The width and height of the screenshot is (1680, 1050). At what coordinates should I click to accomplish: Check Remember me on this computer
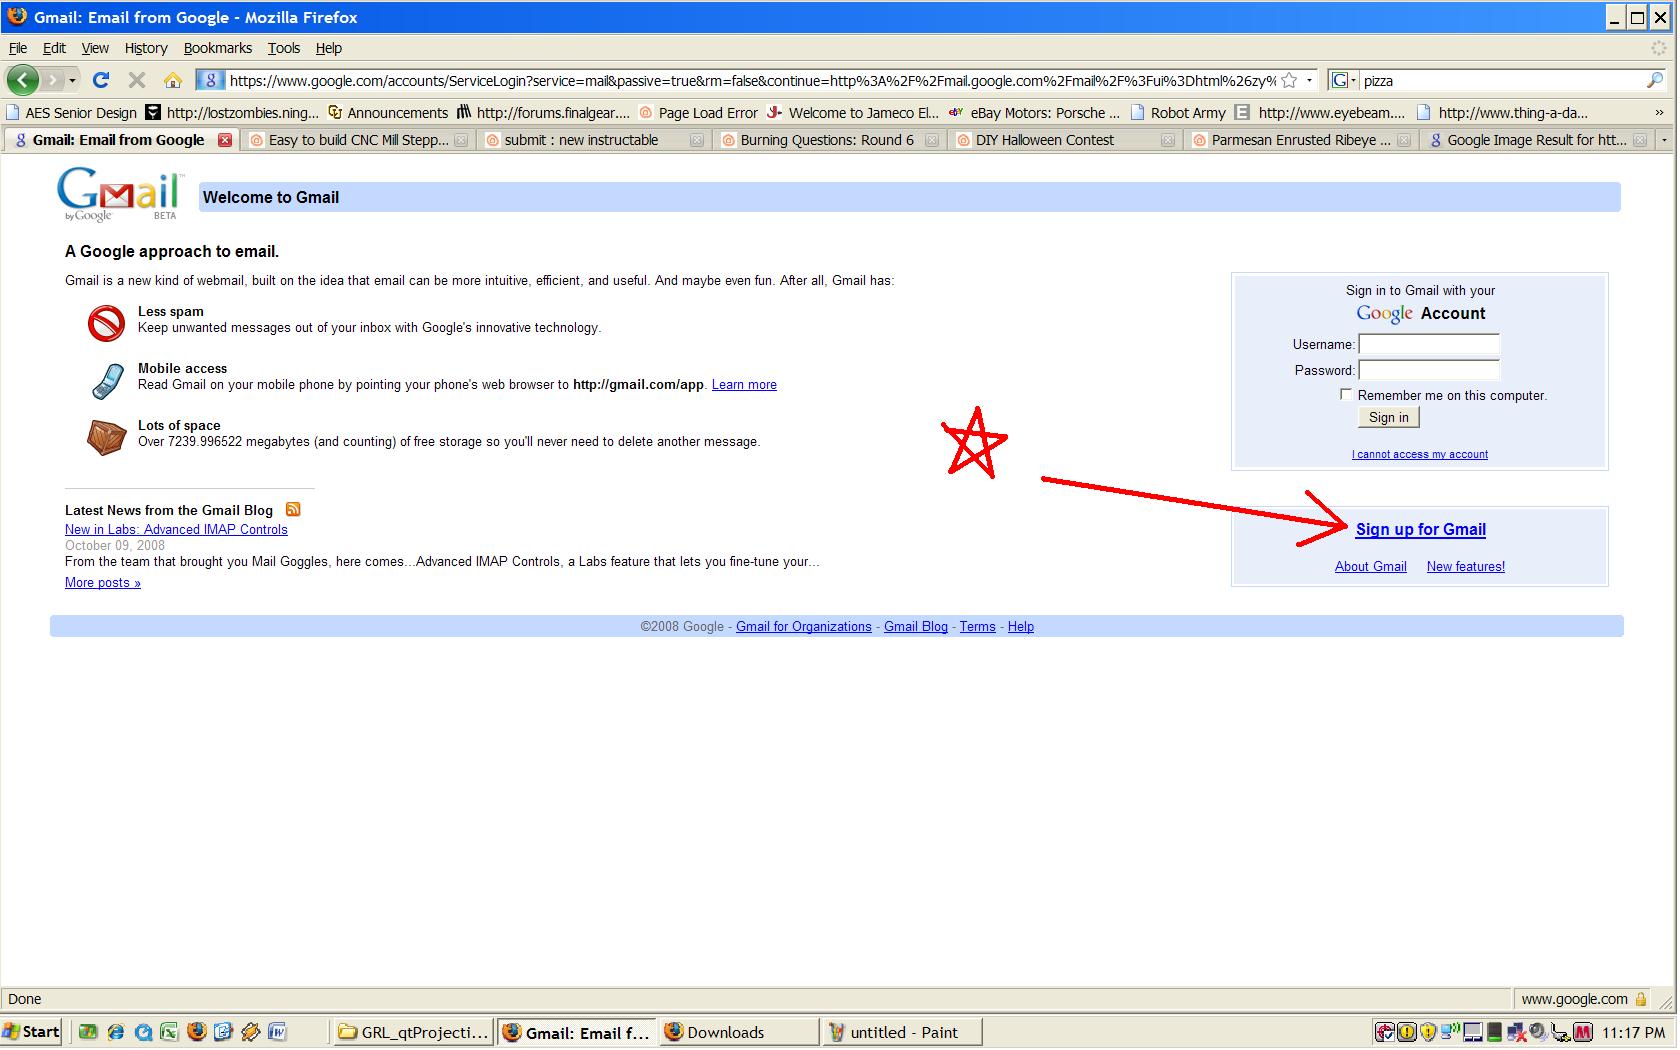click(x=1346, y=395)
